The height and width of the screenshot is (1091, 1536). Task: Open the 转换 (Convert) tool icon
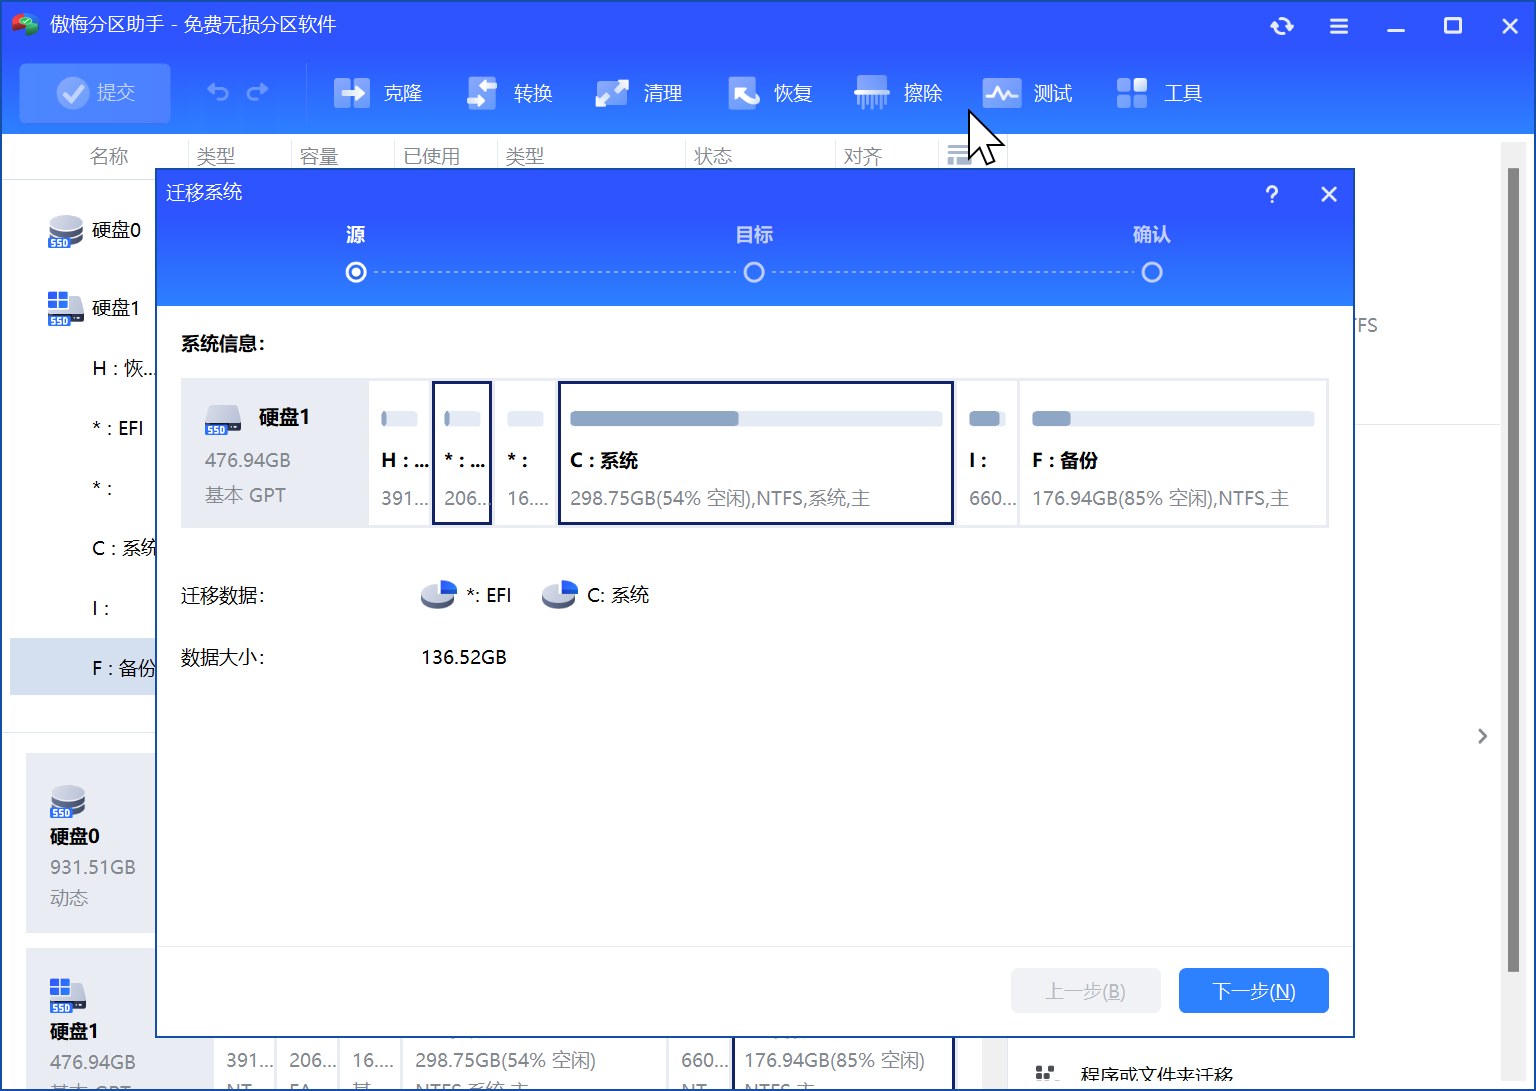(481, 92)
